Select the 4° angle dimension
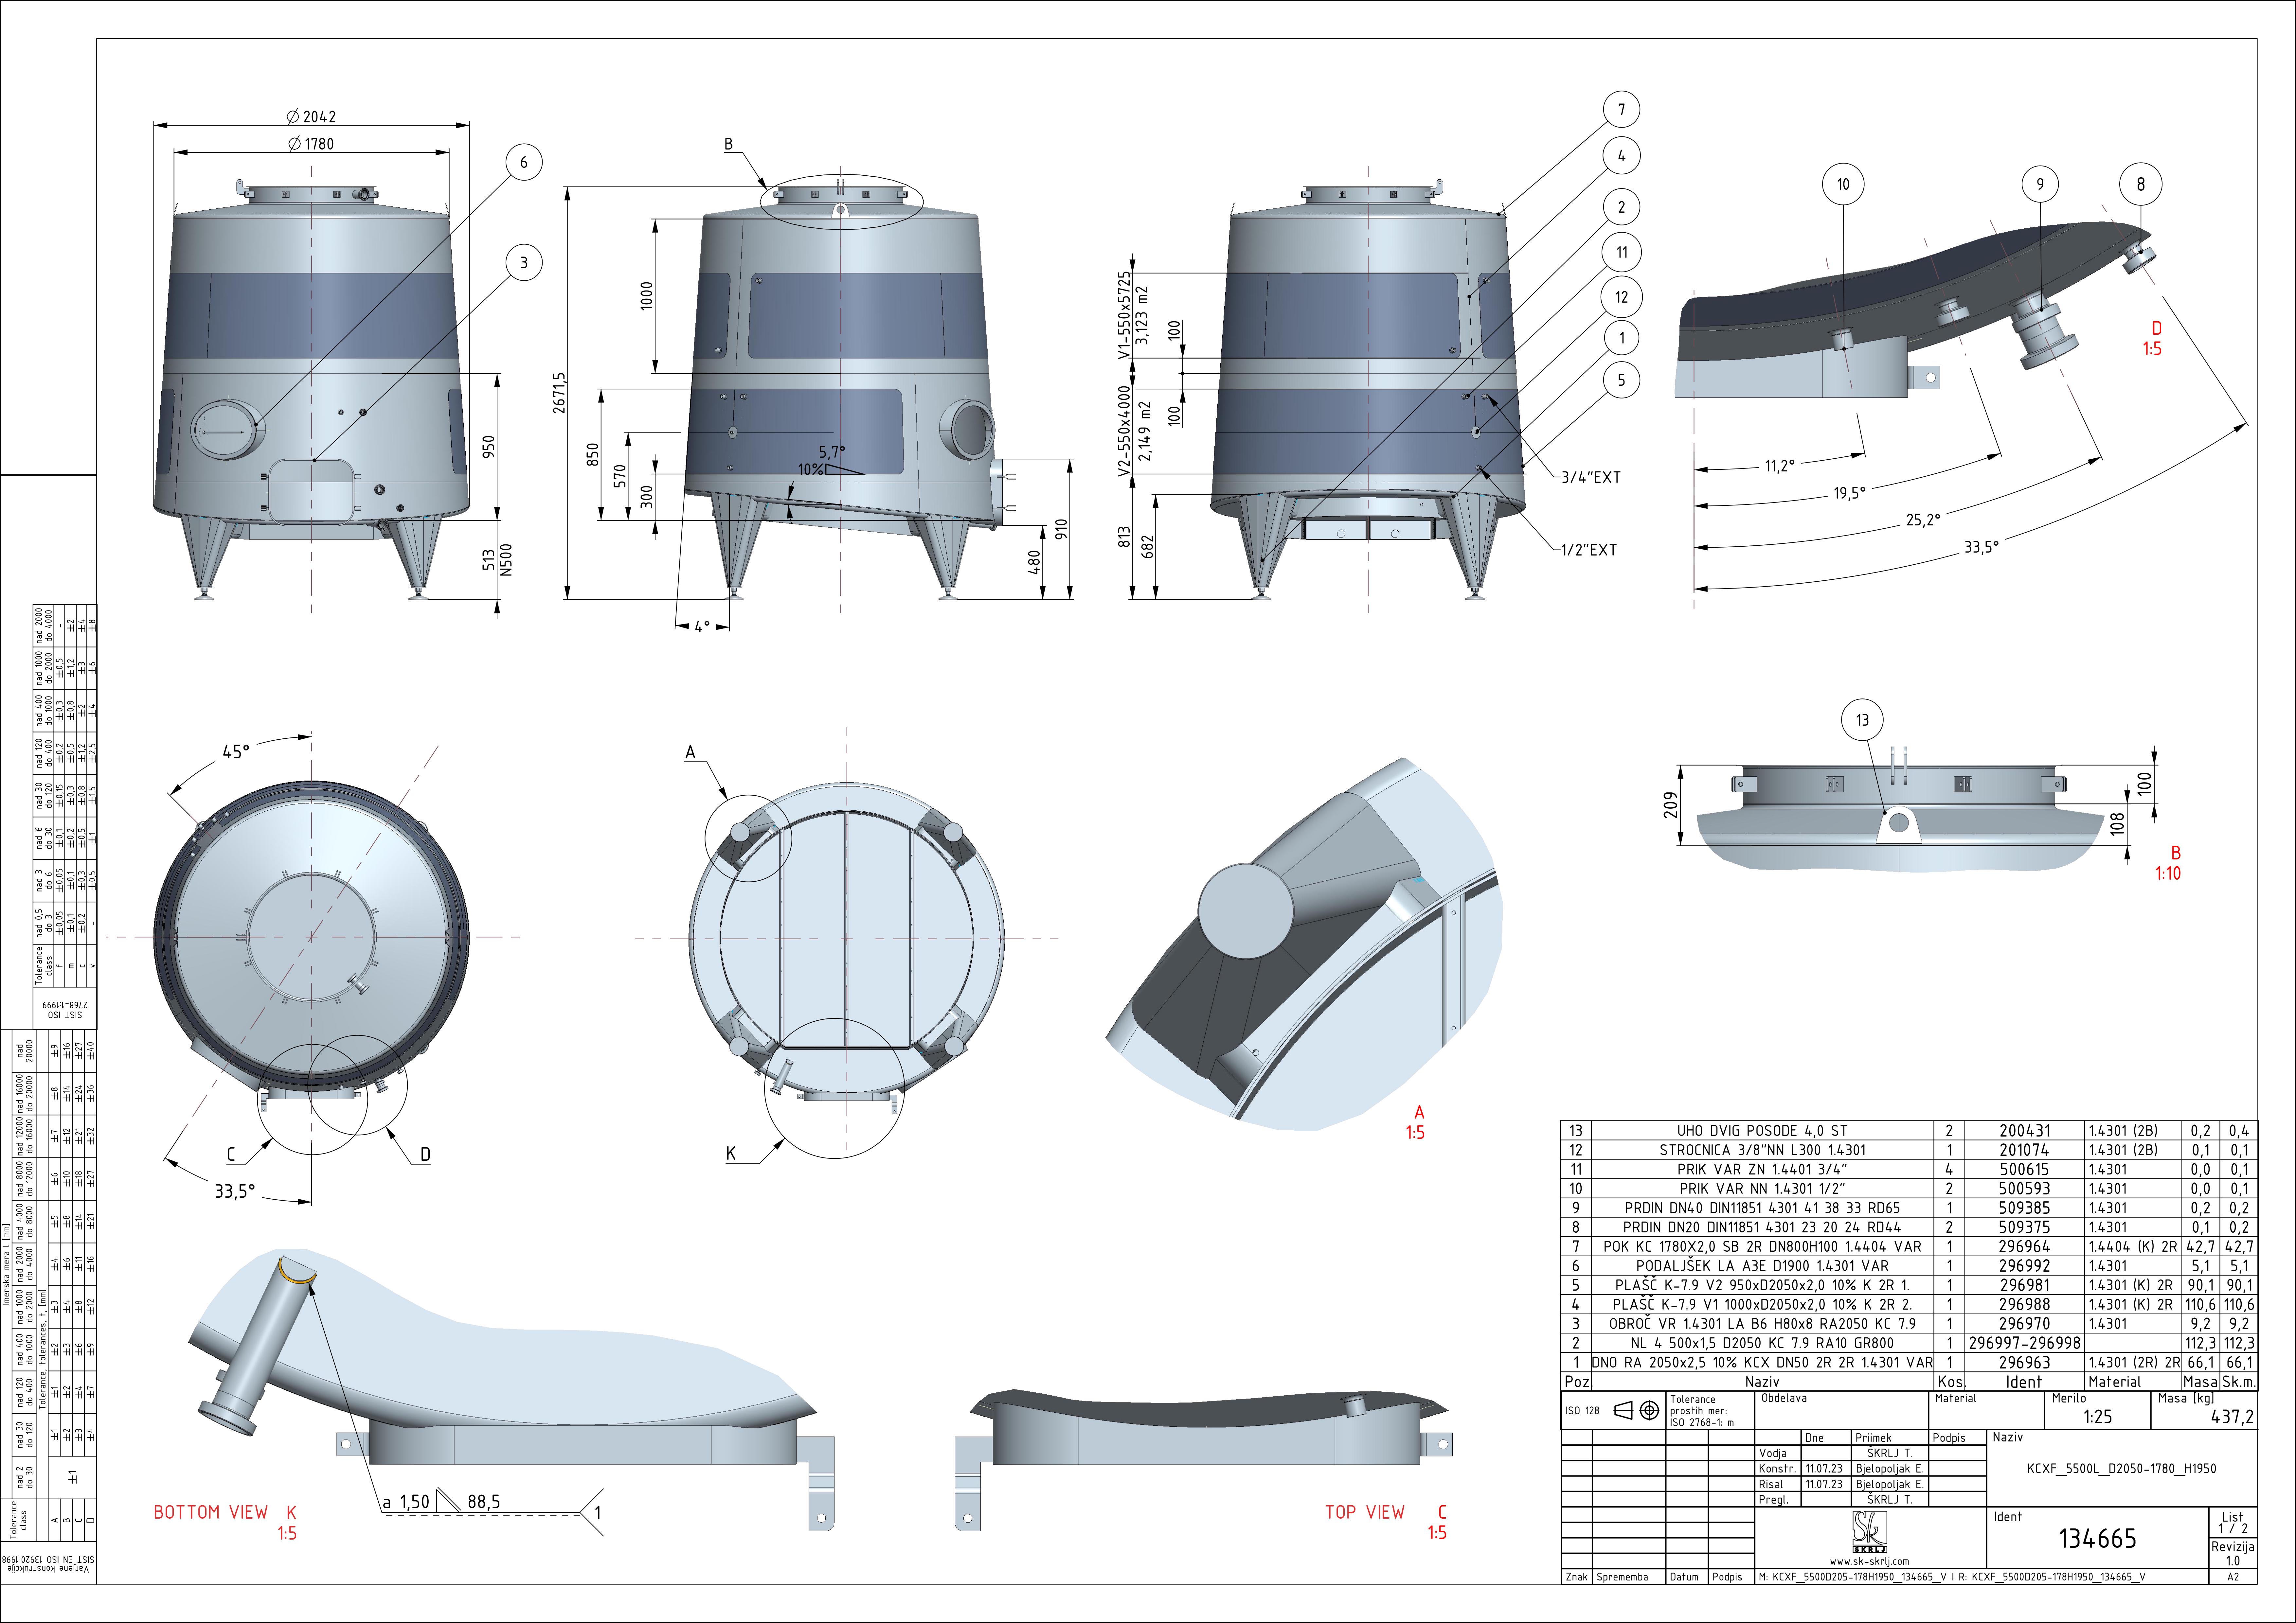This screenshot has width=2296, height=1623. [702, 627]
